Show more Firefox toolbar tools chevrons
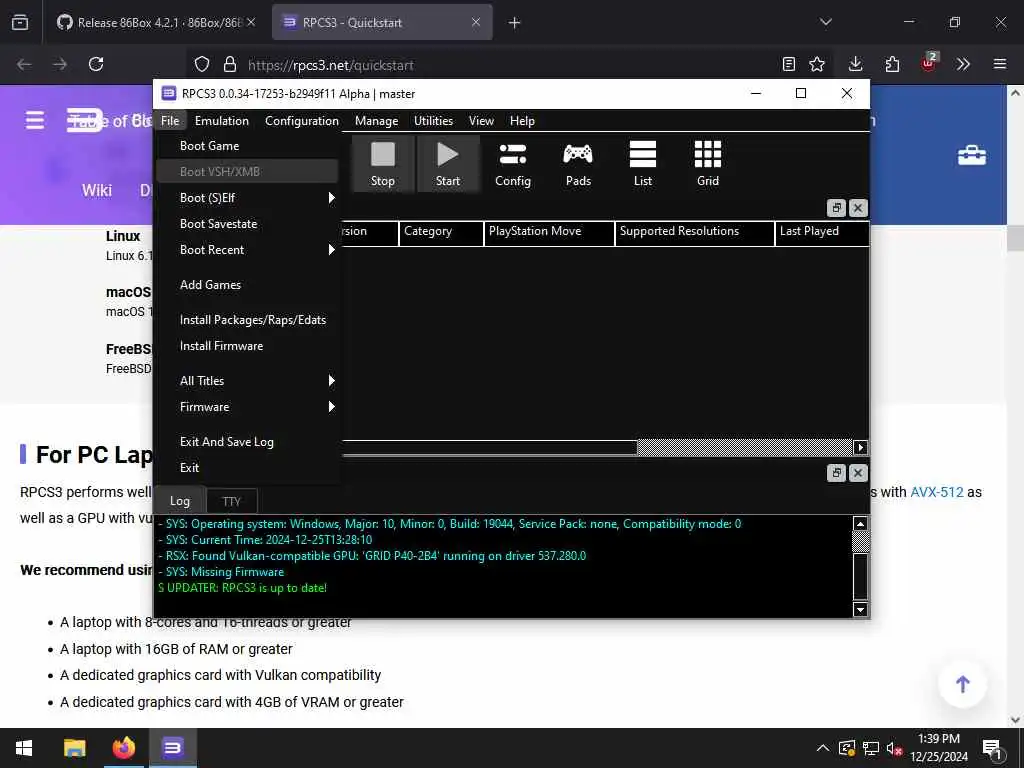Viewport: 1024px width, 768px height. 963,64
